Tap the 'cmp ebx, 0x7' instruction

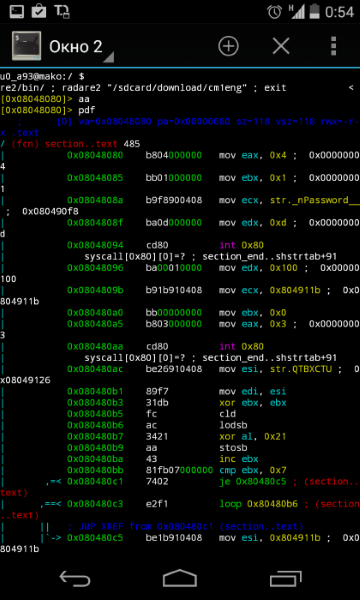pyautogui.click(x=252, y=470)
